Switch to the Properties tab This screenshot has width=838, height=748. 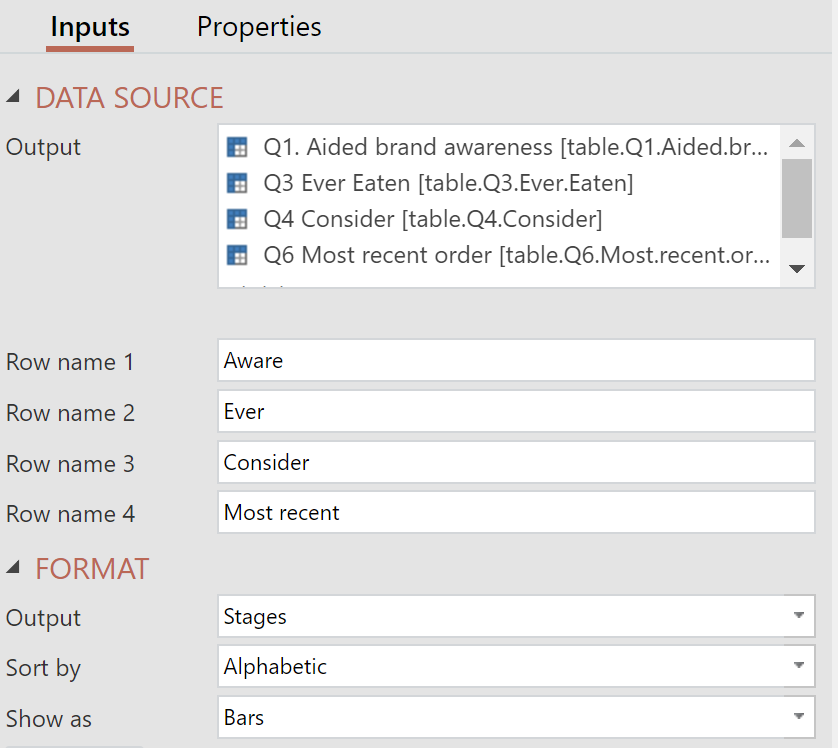tap(259, 27)
